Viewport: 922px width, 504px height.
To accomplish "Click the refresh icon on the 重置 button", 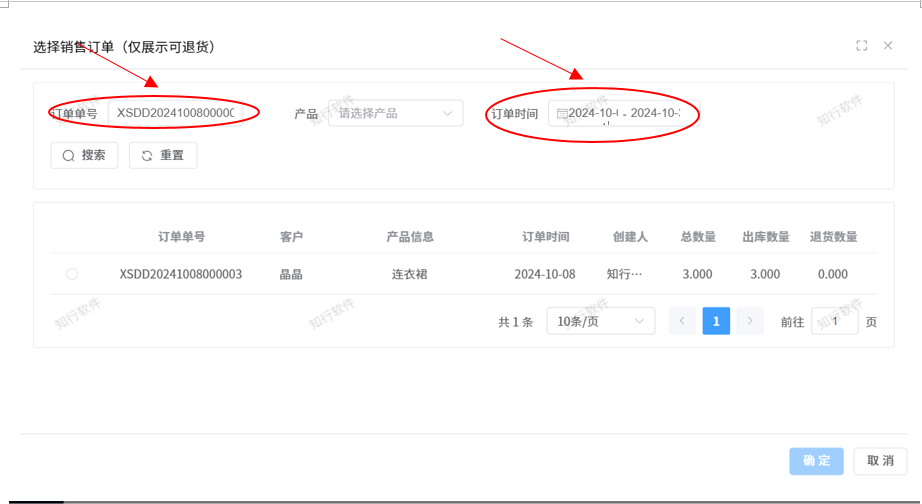I will coord(147,156).
